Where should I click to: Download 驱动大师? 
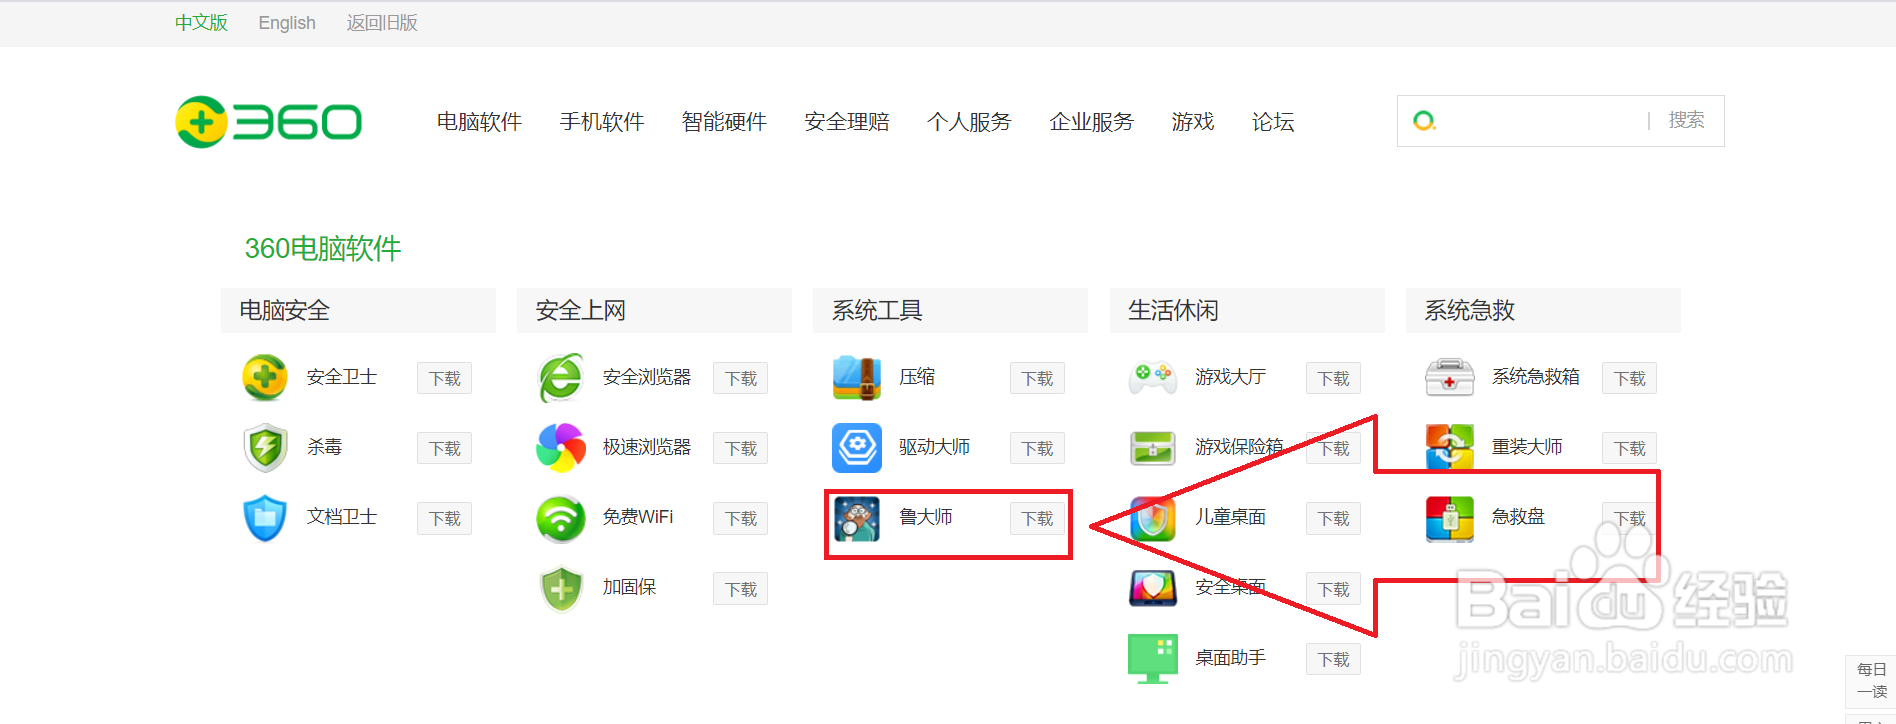click(1037, 448)
